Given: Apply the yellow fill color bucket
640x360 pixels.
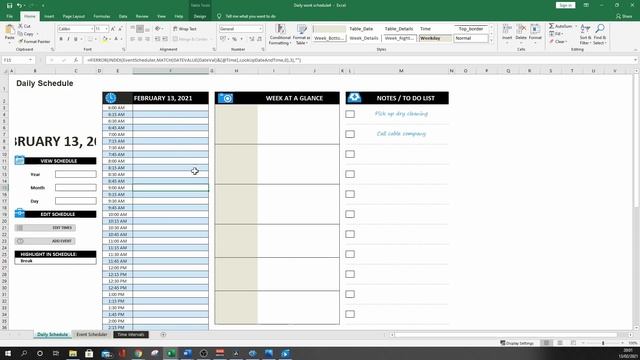Looking at the screenshot, I should coord(104,39).
